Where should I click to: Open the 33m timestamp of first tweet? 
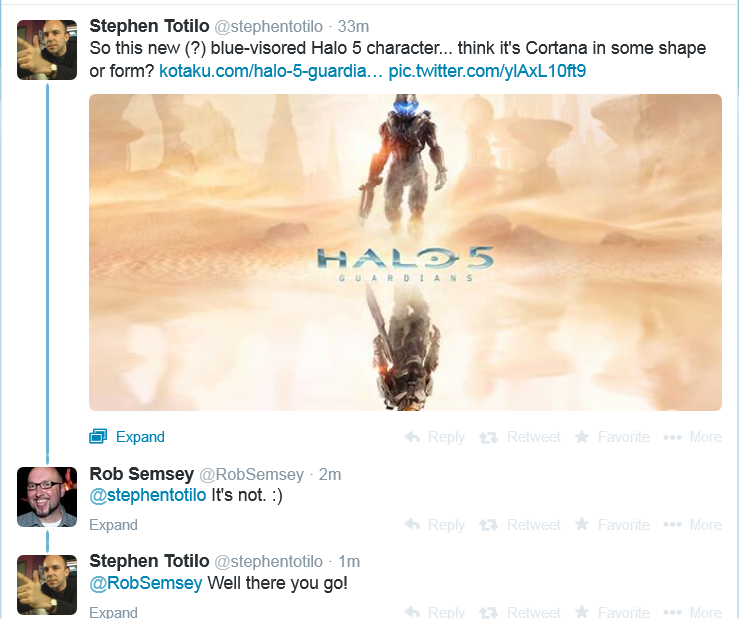point(353,26)
